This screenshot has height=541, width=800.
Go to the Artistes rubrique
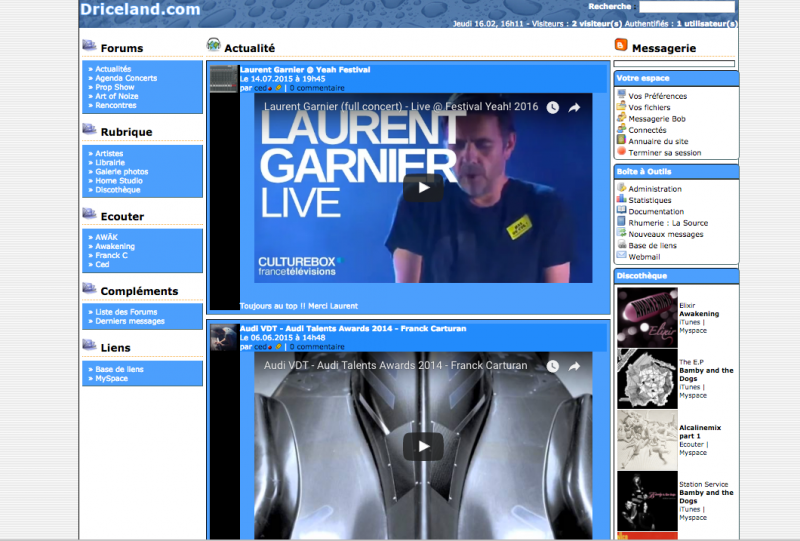tap(109, 153)
